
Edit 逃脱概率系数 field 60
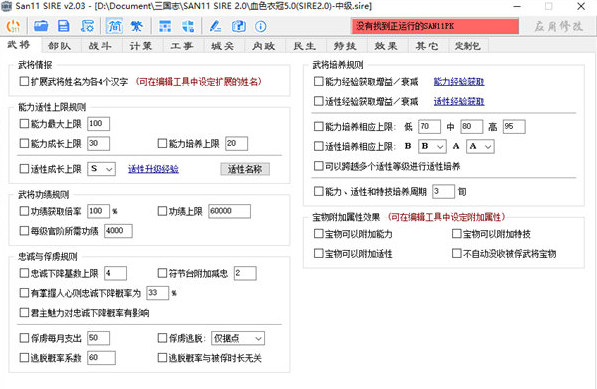click(101, 358)
